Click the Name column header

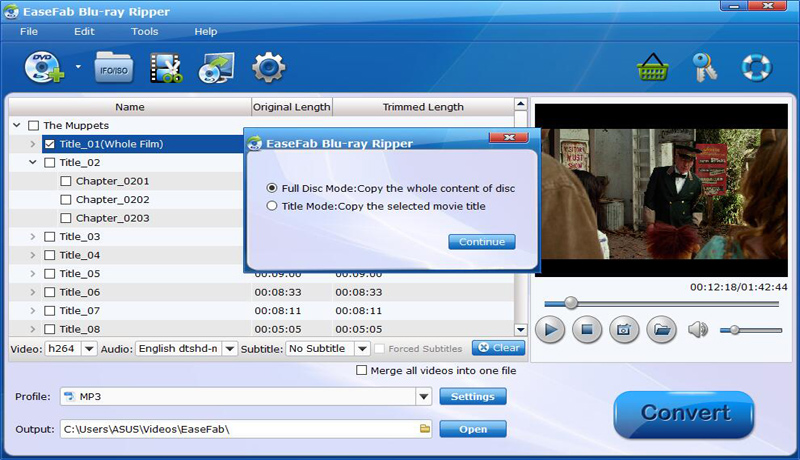coord(130,107)
